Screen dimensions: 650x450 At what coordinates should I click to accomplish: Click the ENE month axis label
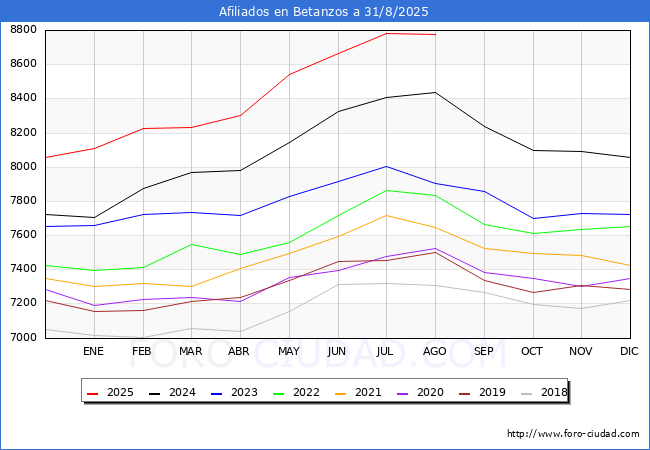(x=93, y=351)
